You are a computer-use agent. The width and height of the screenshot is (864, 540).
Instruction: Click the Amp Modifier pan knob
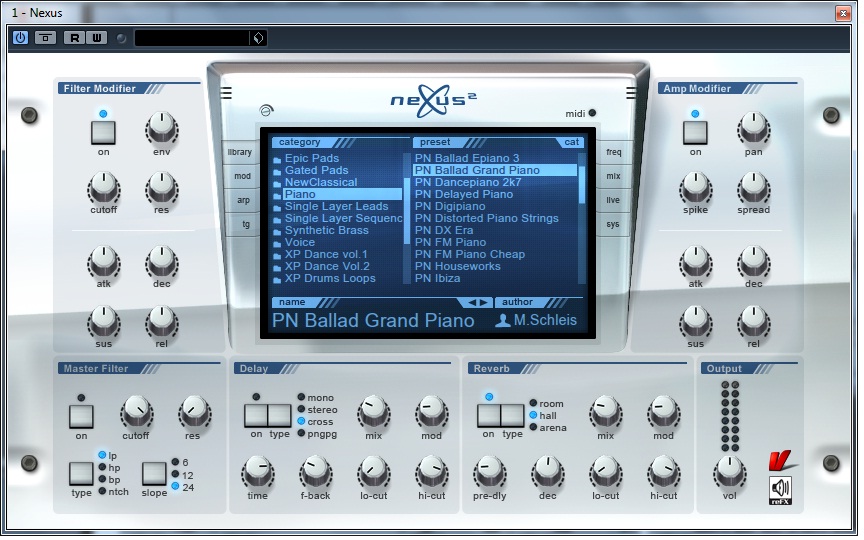(753, 129)
